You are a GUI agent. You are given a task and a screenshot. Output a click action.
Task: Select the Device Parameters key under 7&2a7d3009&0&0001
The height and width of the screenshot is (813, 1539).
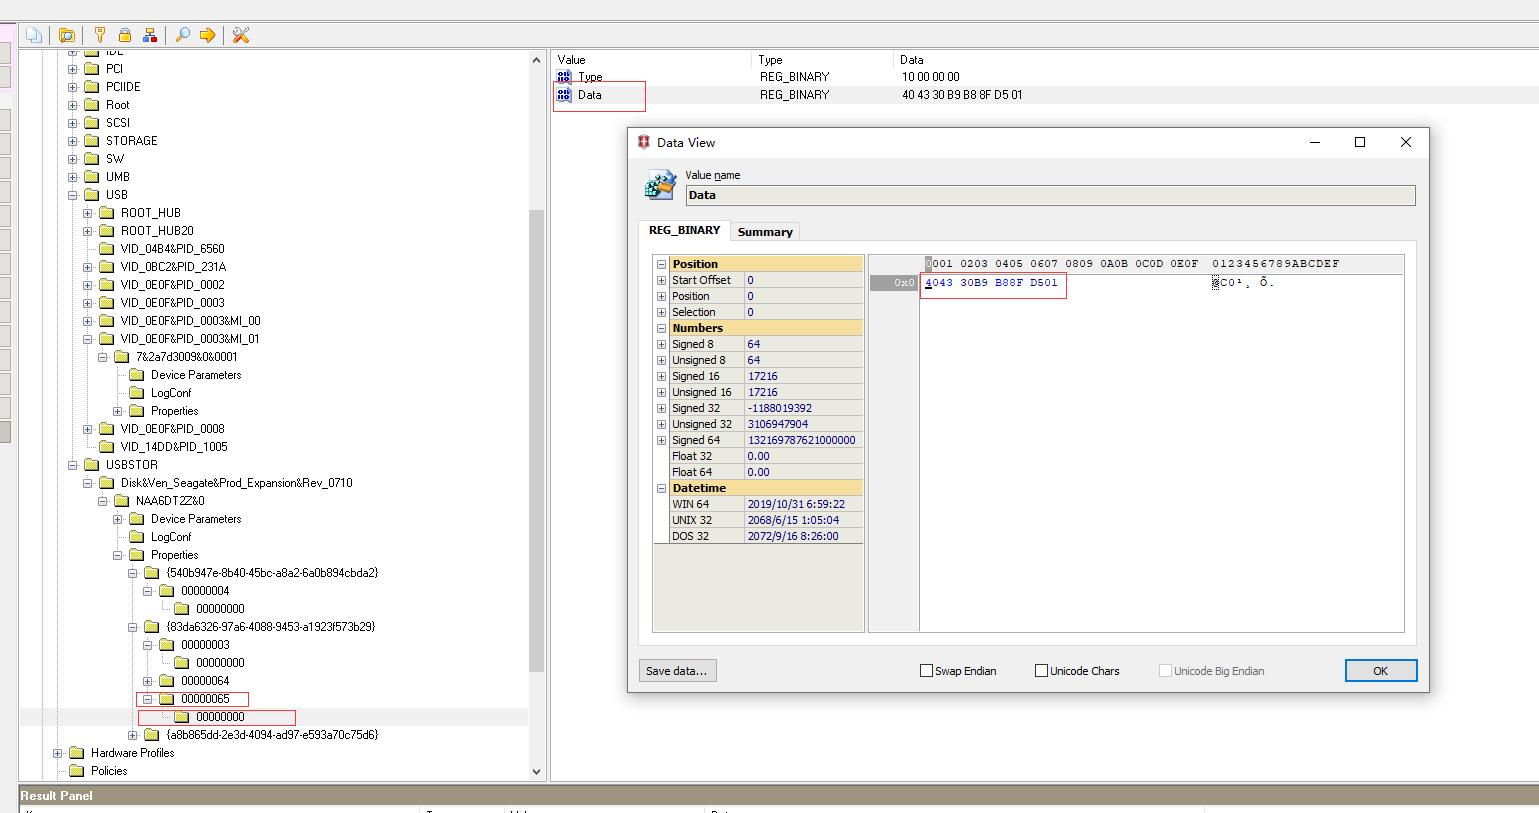196,375
